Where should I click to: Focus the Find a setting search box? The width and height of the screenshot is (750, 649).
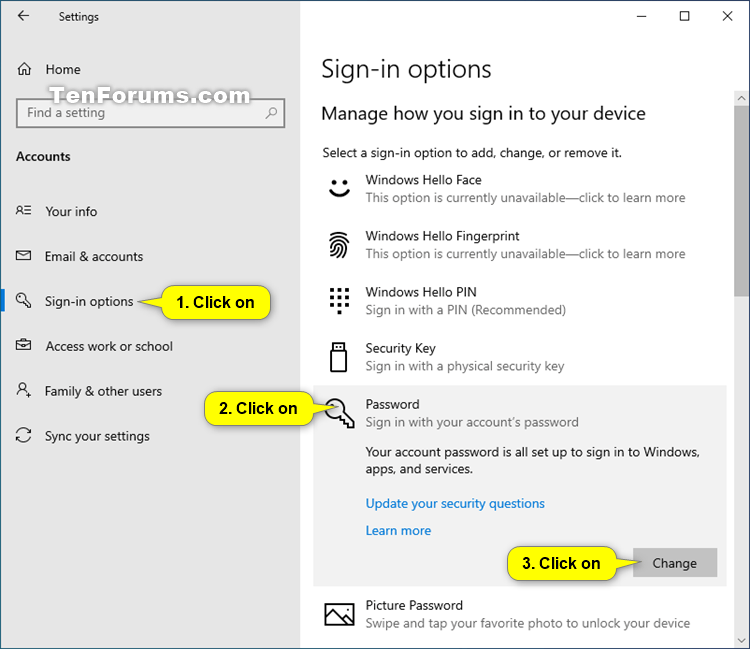[151, 113]
